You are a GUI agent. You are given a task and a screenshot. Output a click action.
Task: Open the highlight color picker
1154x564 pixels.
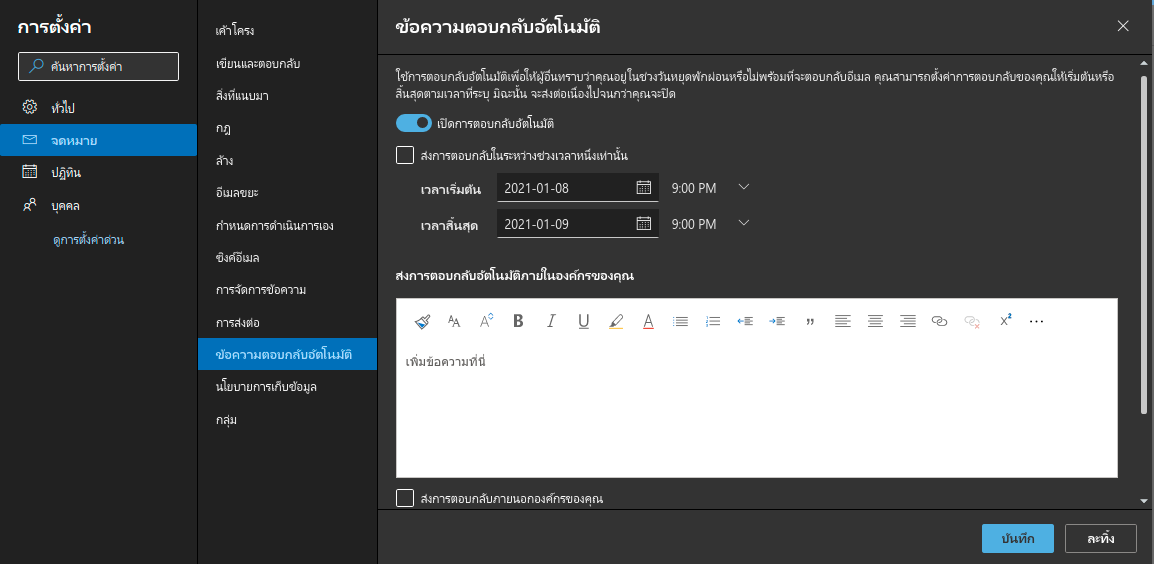point(615,321)
